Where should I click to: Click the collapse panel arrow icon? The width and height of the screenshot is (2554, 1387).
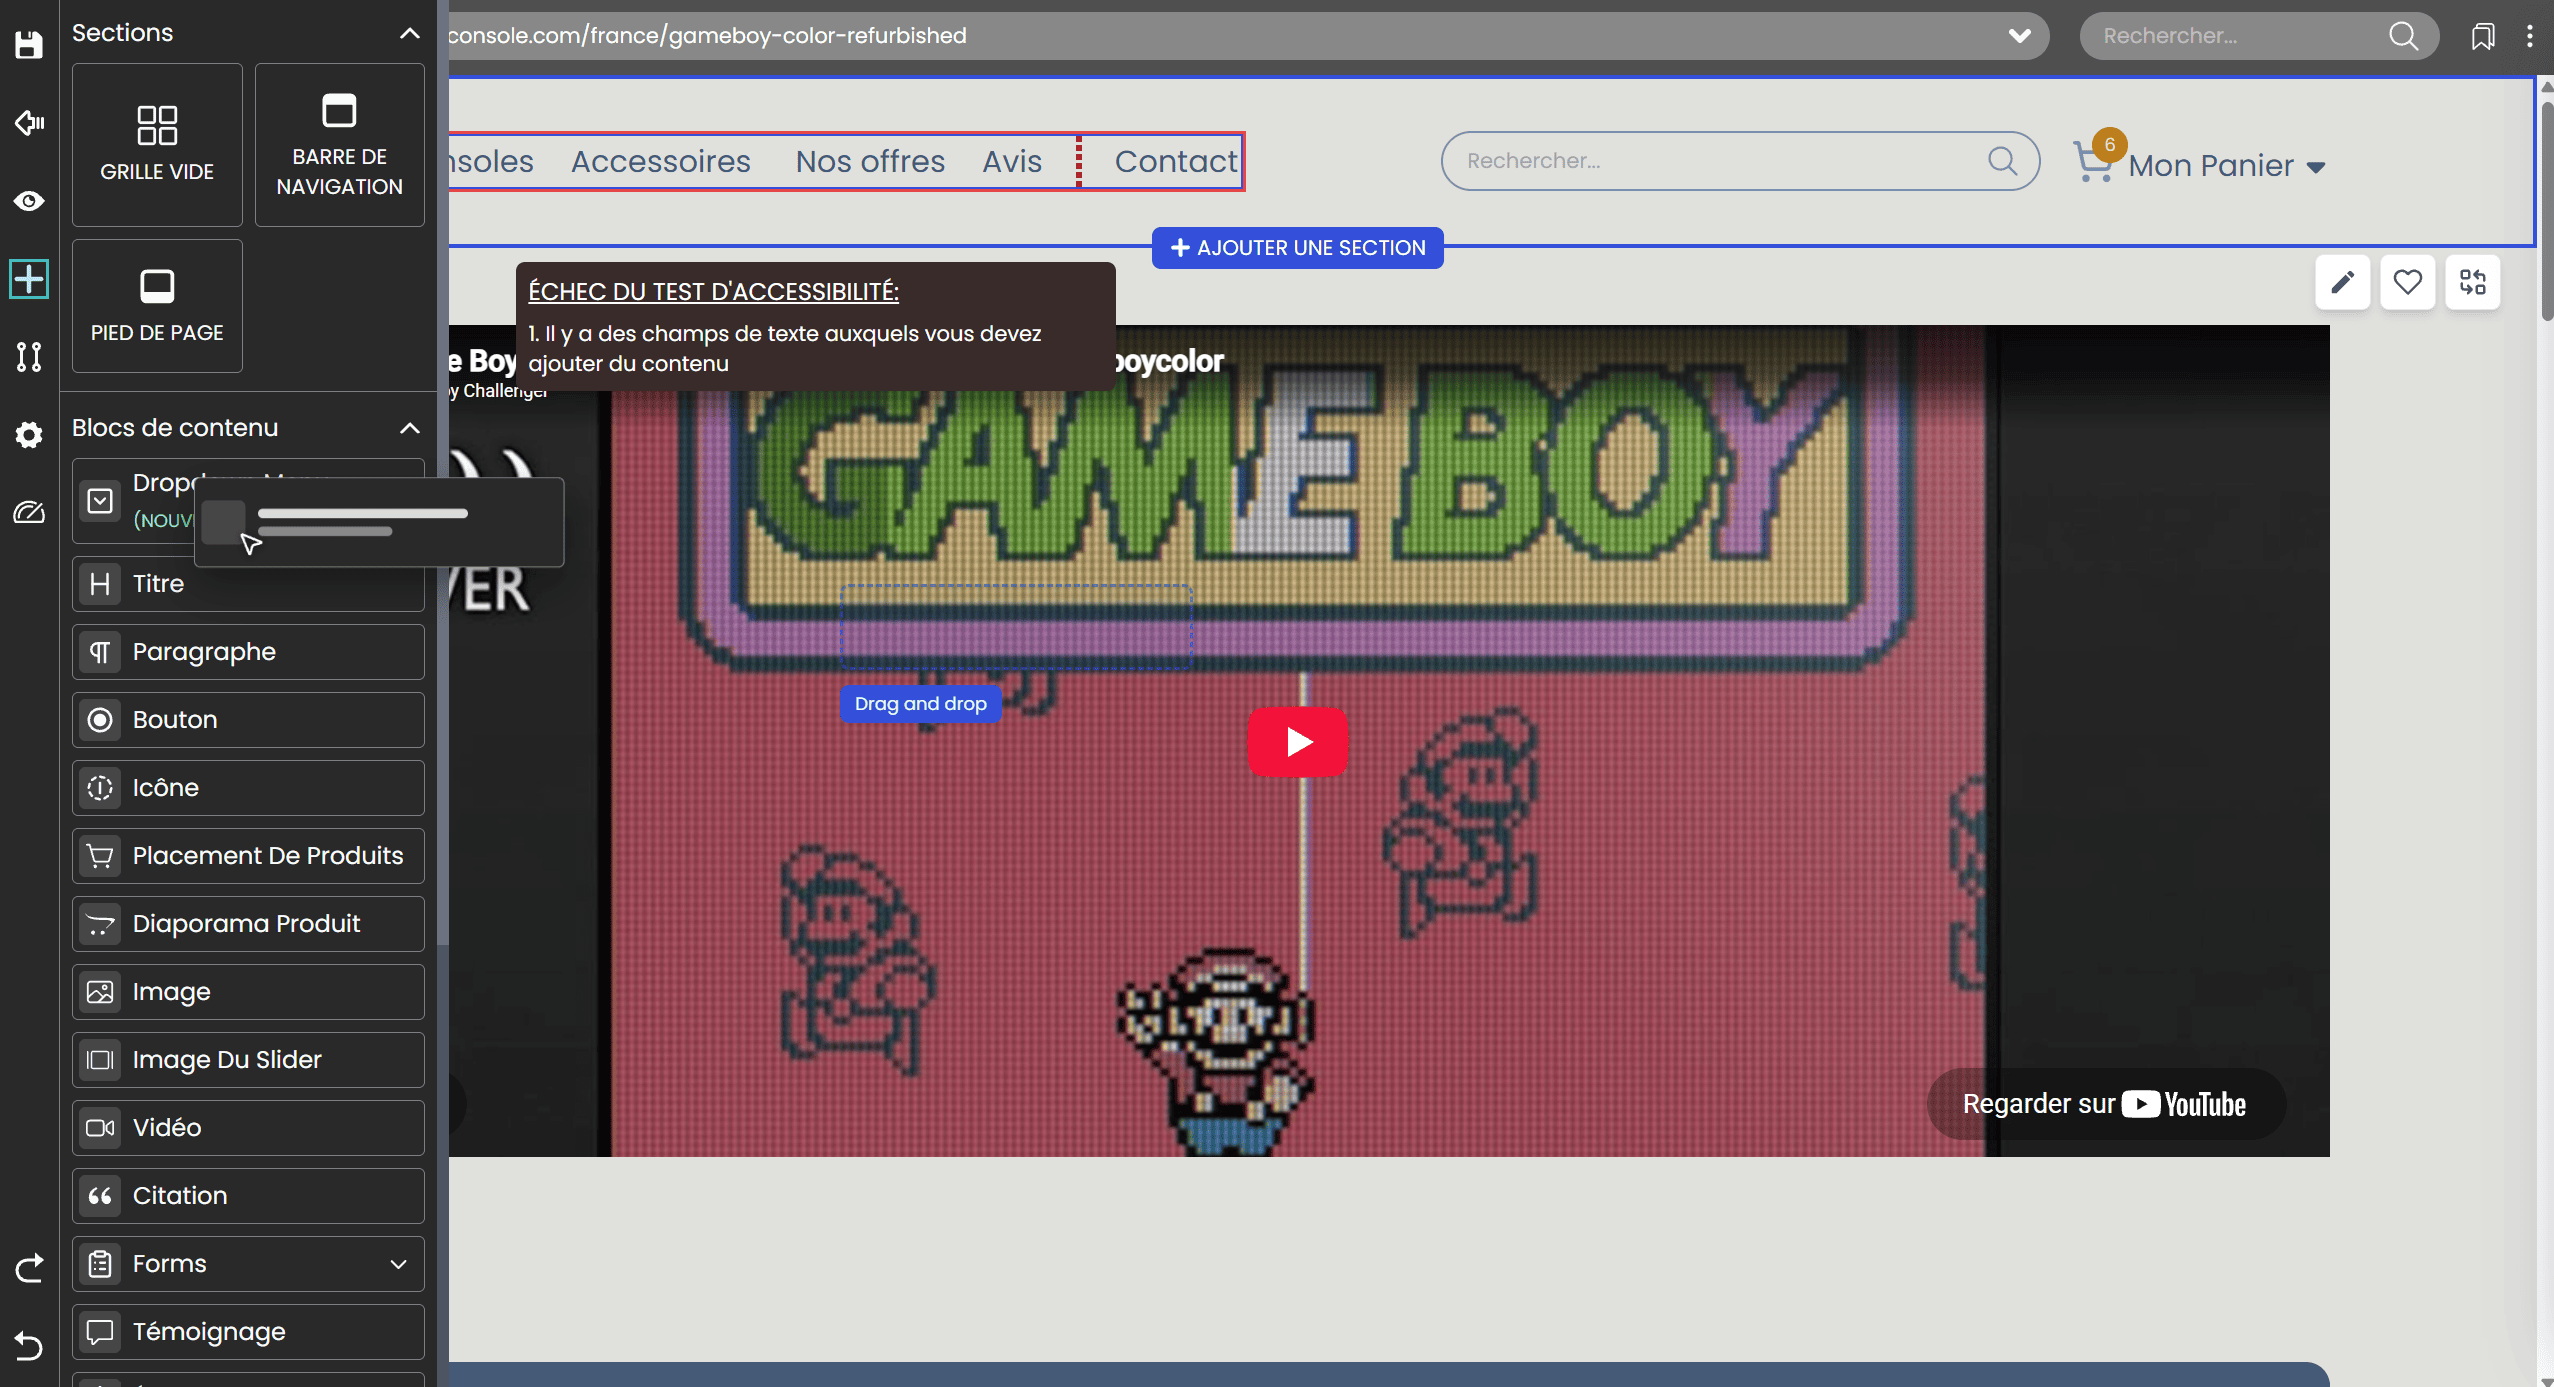click(29, 123)
